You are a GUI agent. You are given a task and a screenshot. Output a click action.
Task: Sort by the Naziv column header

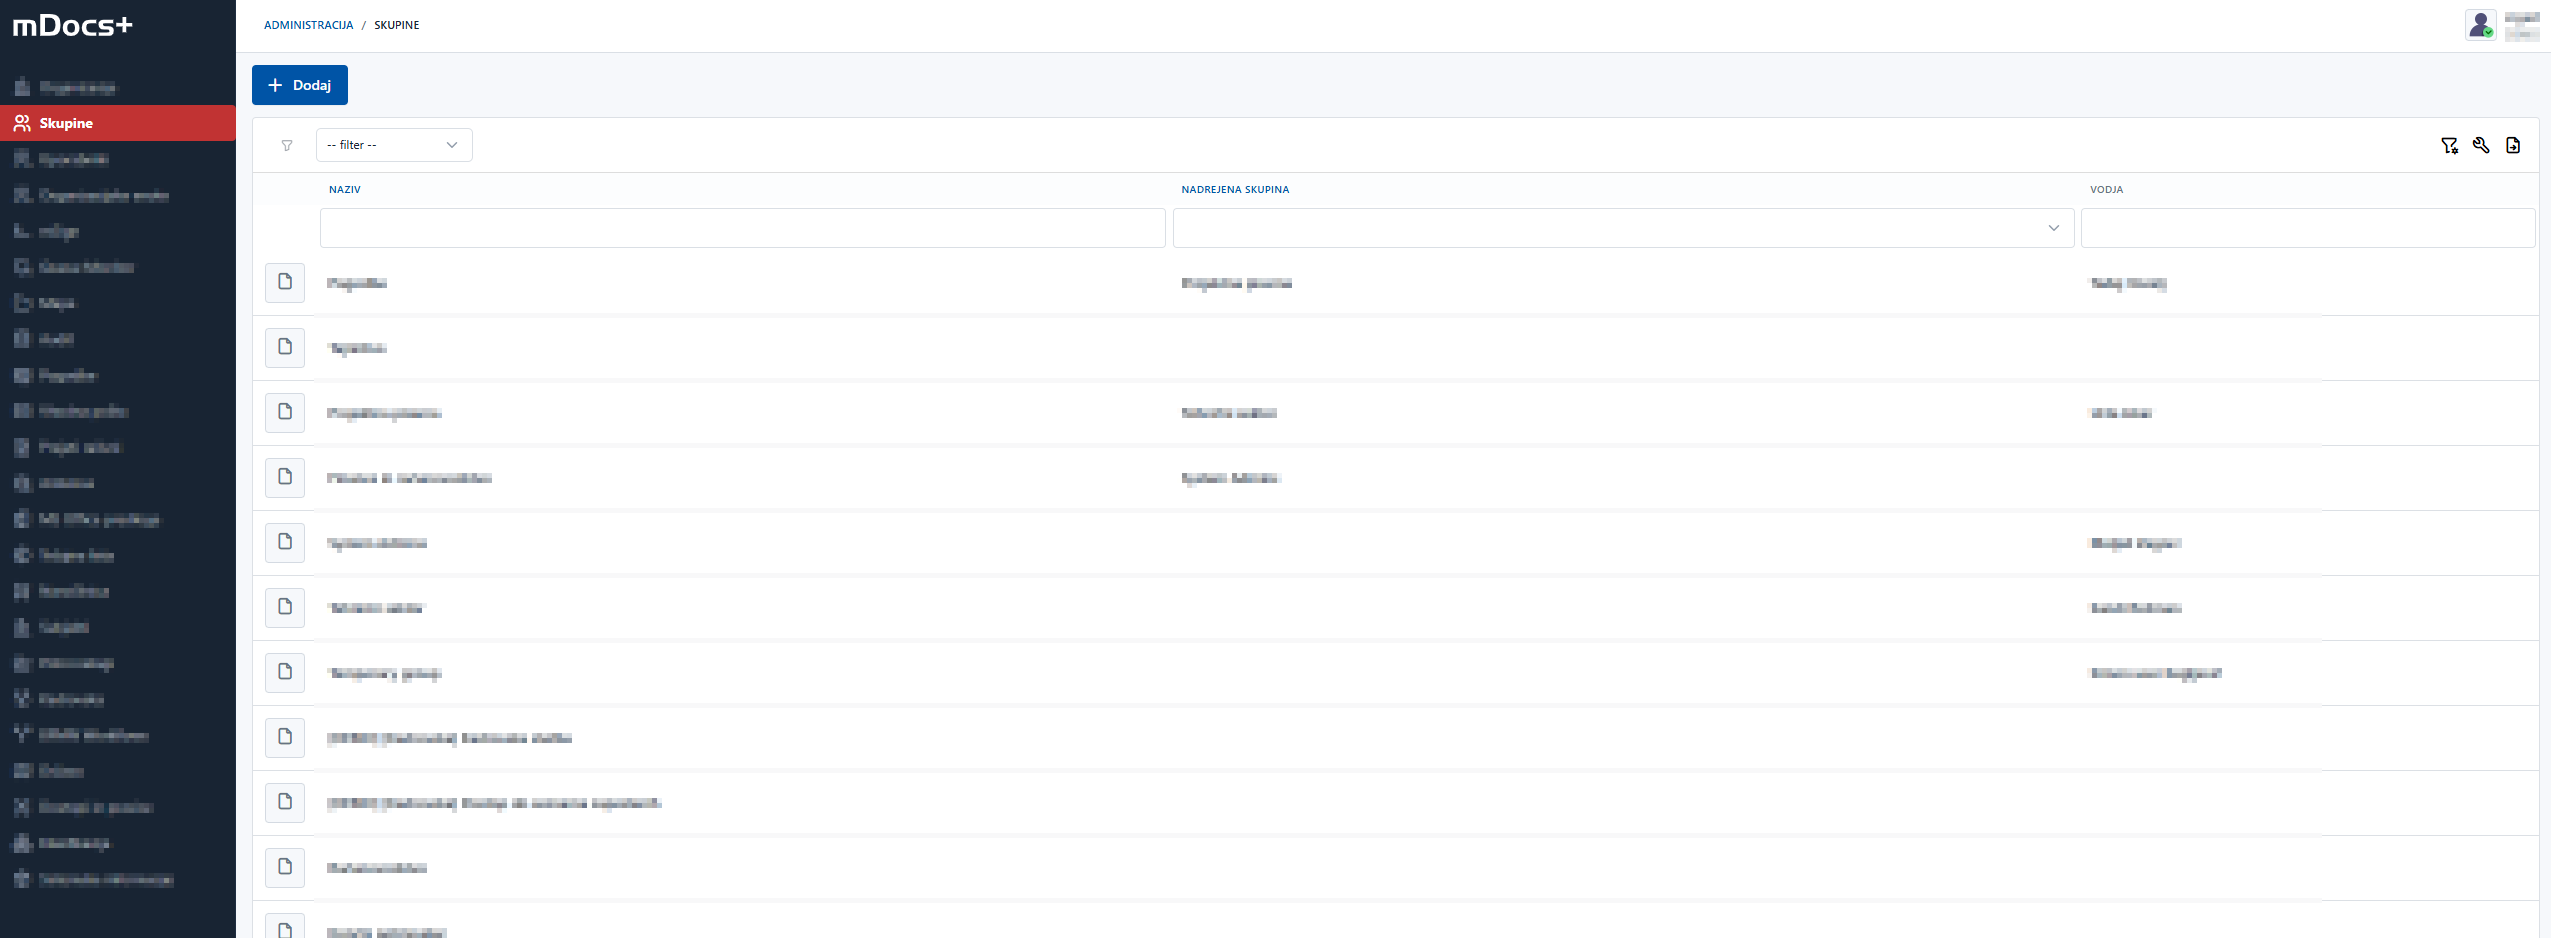click(x=345, y=189)
